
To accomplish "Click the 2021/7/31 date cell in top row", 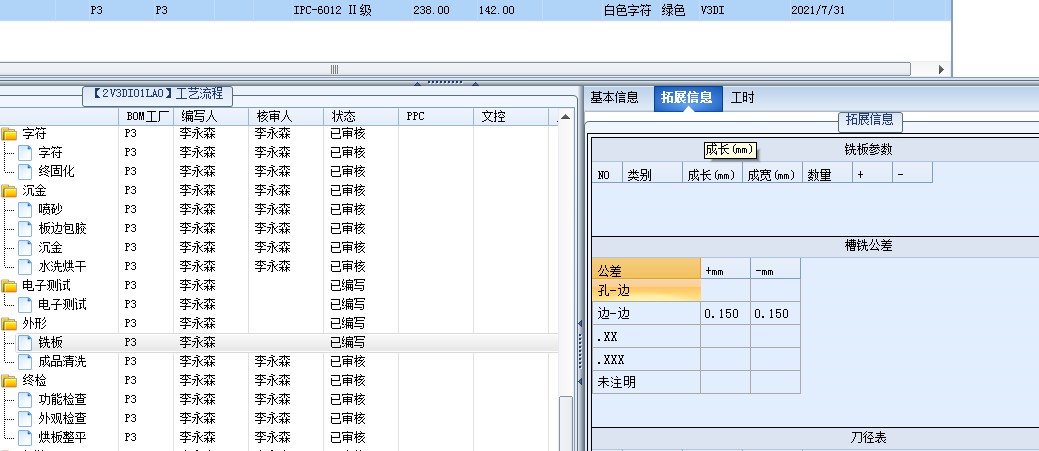I will (x=818, y=11).
